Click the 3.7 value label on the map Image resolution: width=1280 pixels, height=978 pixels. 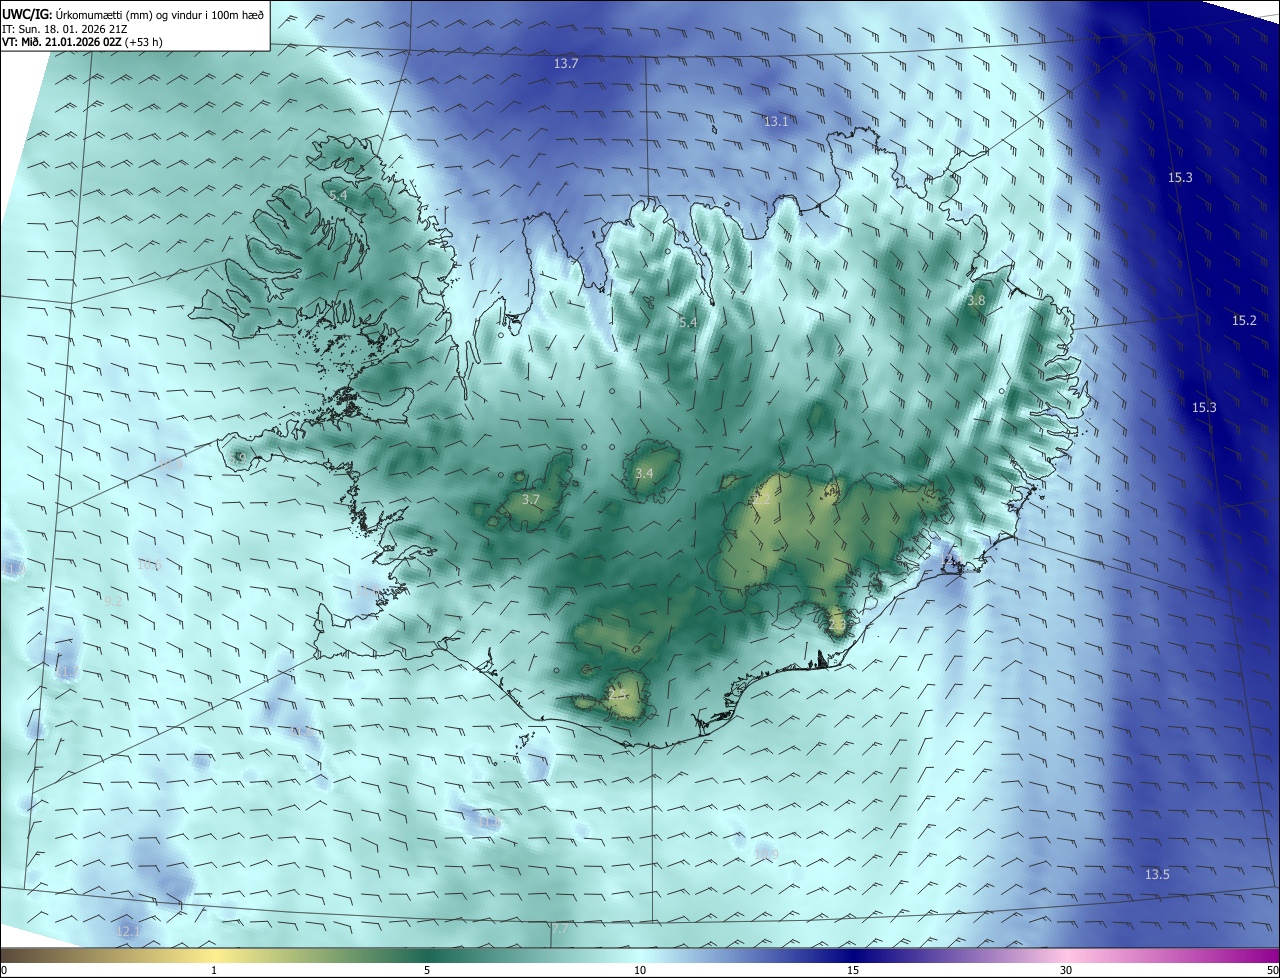tap(531, 499)
